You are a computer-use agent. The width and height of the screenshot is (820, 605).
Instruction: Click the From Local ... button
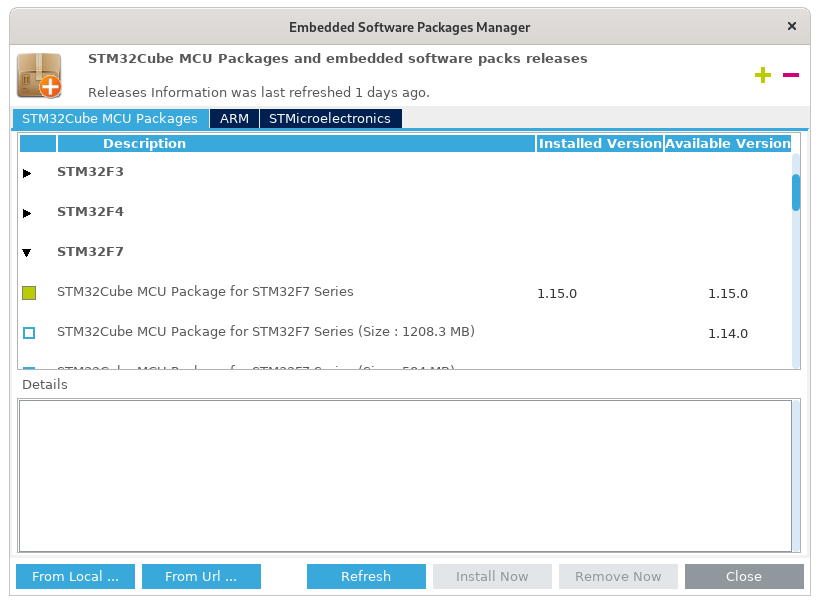coord(75,576)
